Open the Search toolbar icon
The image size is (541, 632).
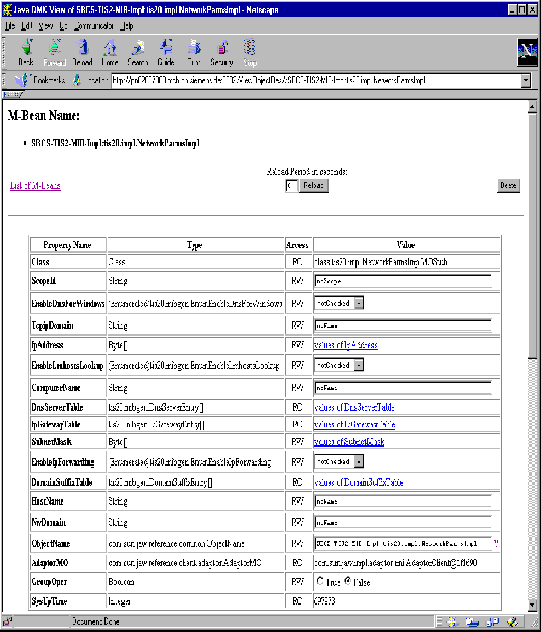137,52
